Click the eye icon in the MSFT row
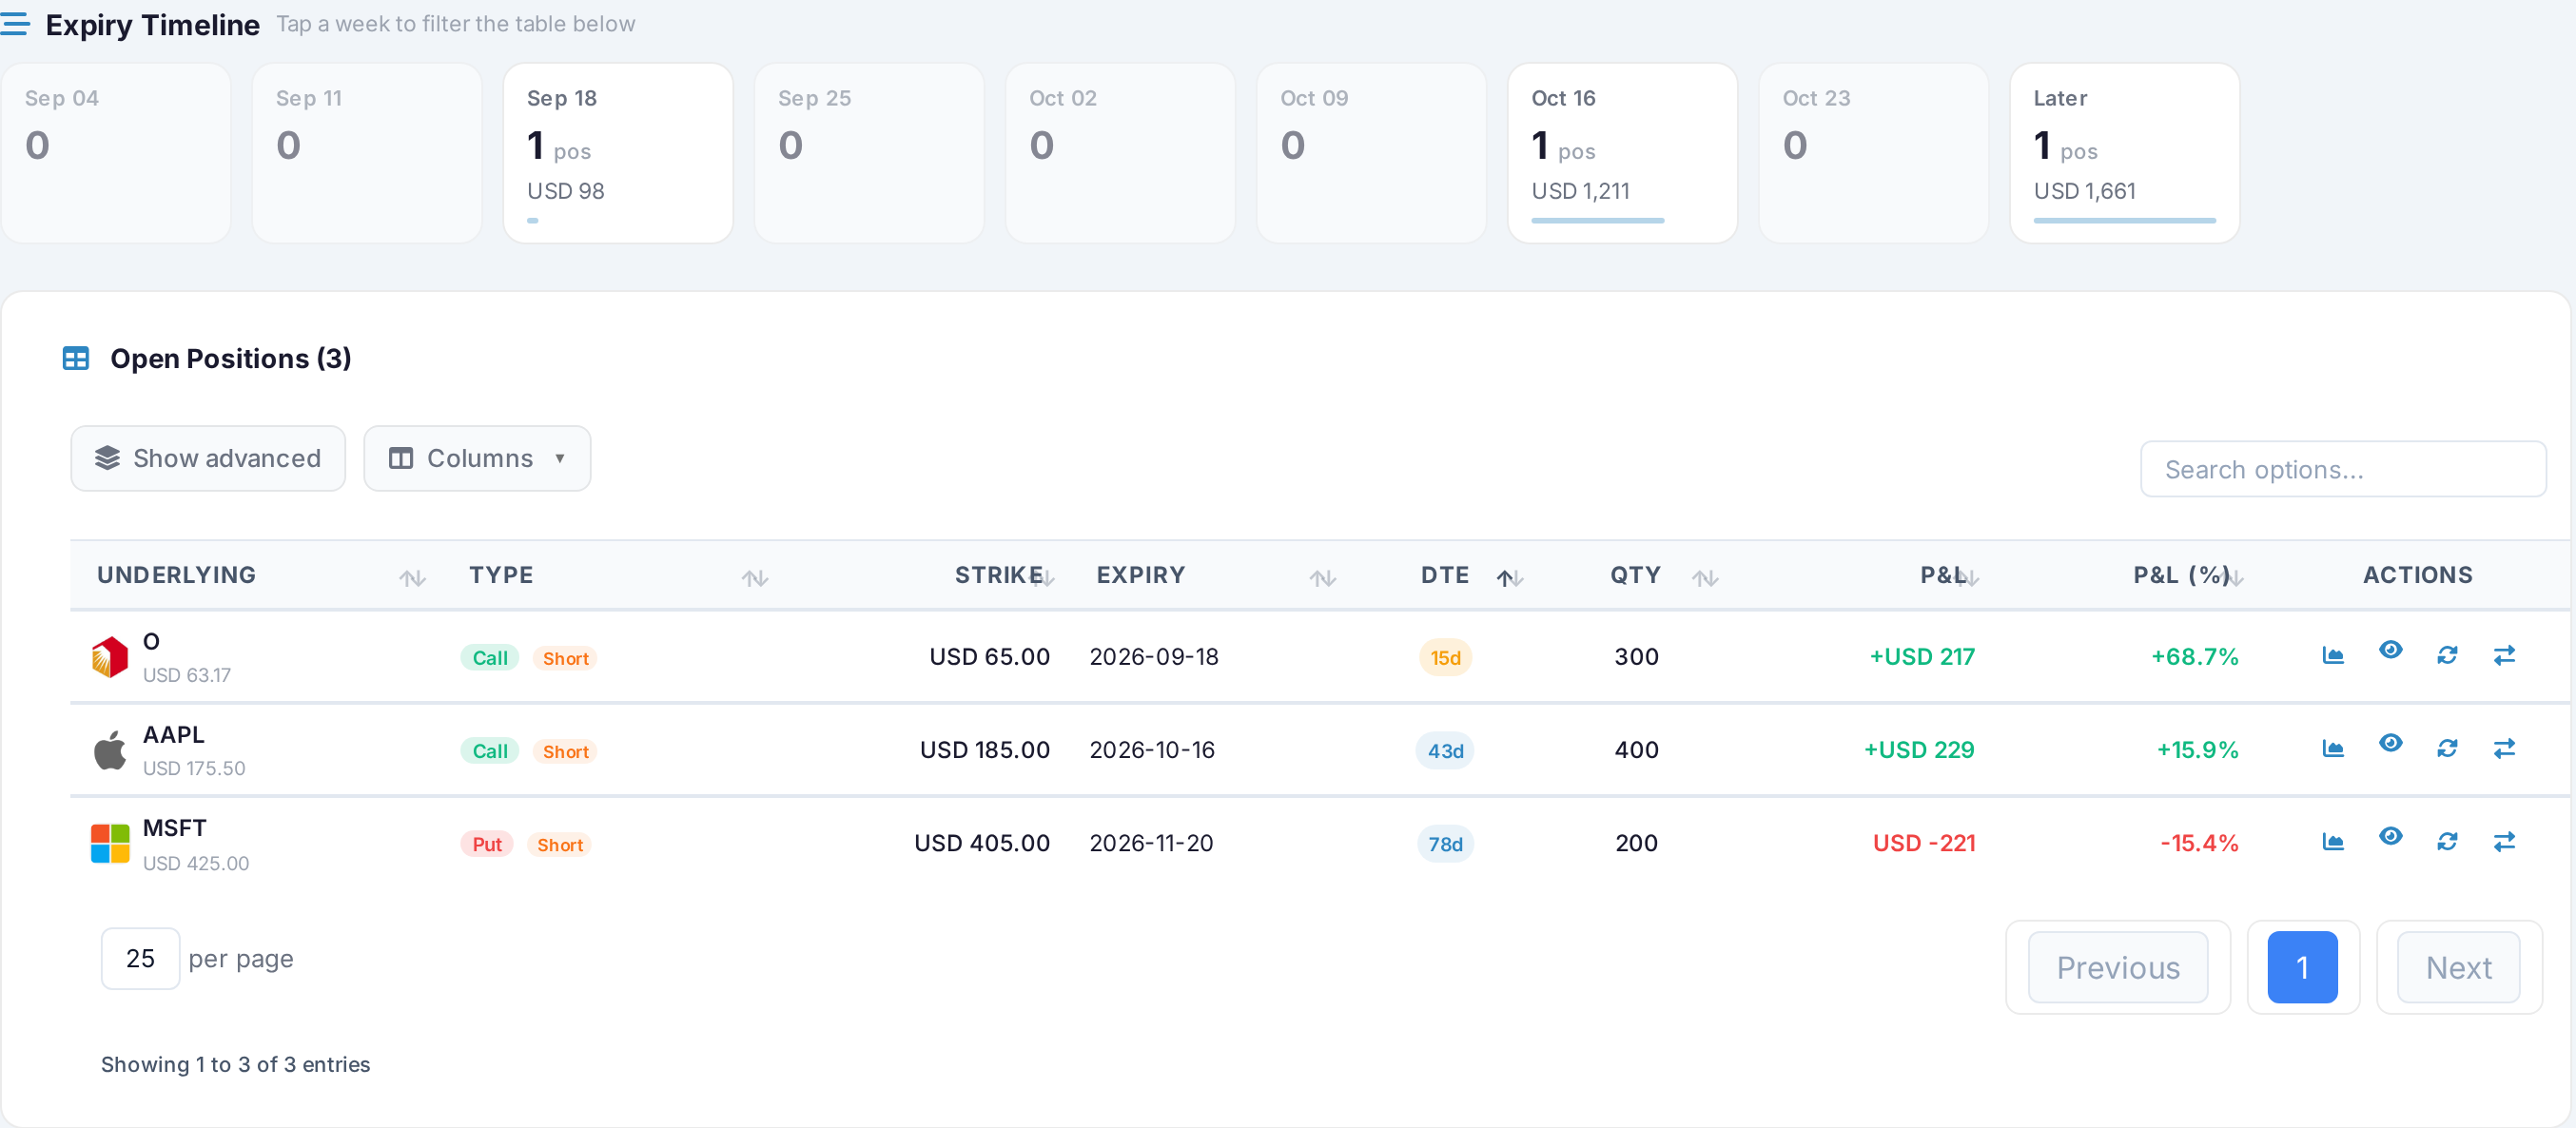Screen dimensions: 2576x1128 coord(2390,836)
